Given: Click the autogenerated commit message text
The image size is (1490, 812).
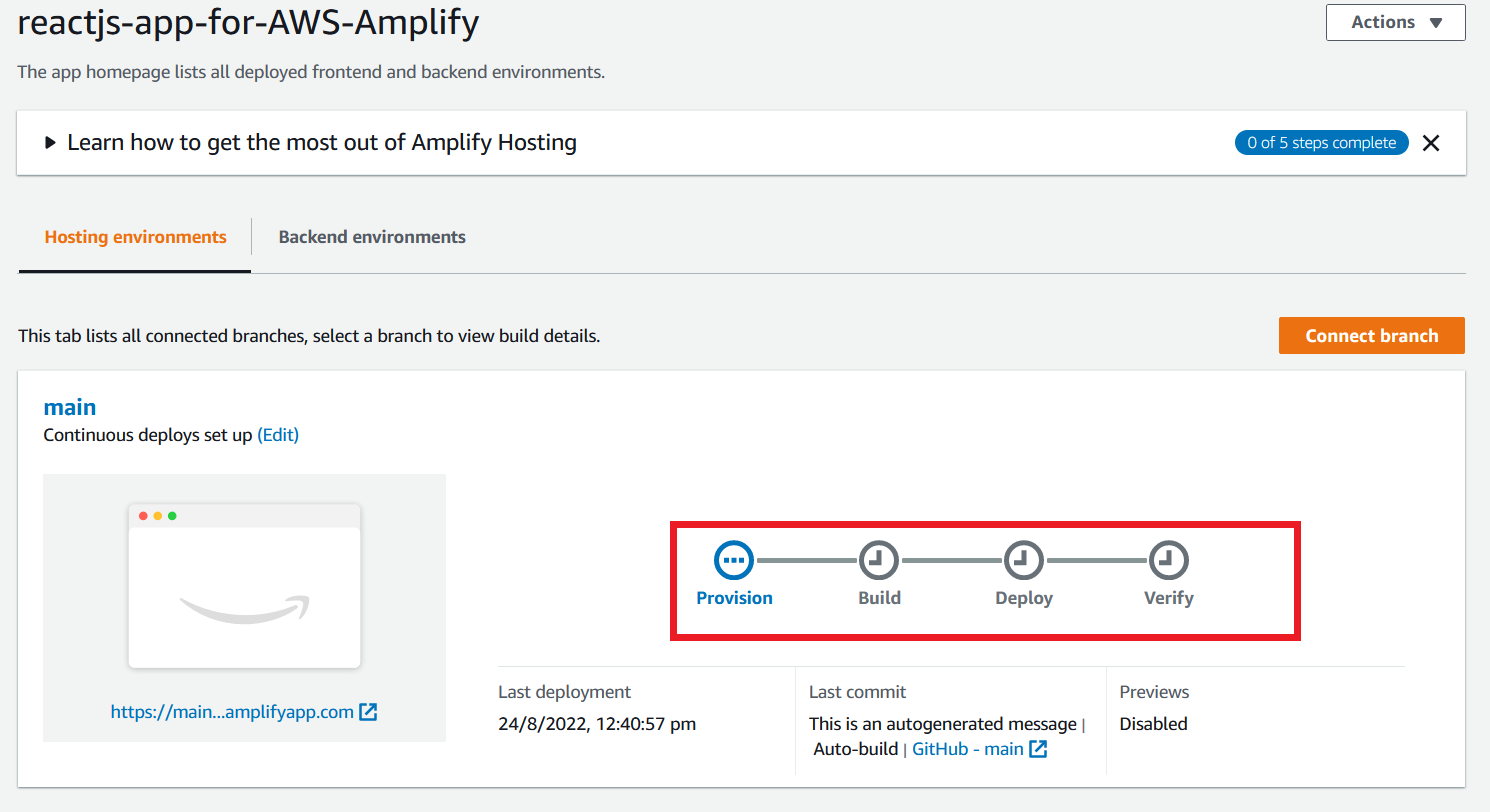Looking at the screenshot, I should pos(942,723).
